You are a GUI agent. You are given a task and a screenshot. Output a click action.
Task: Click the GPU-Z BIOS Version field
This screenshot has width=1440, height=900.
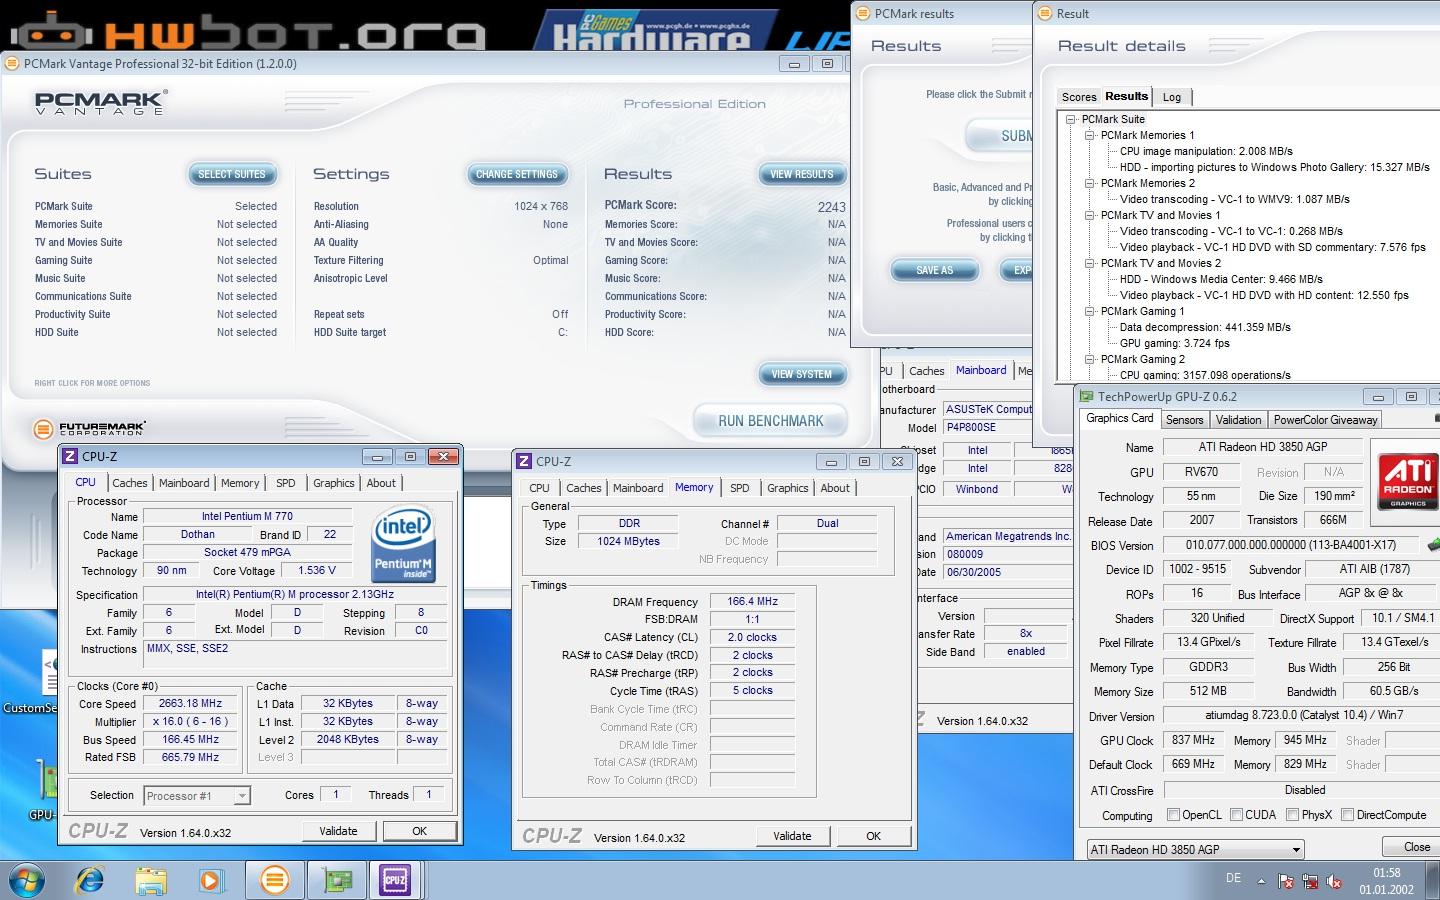point(1290,545)
